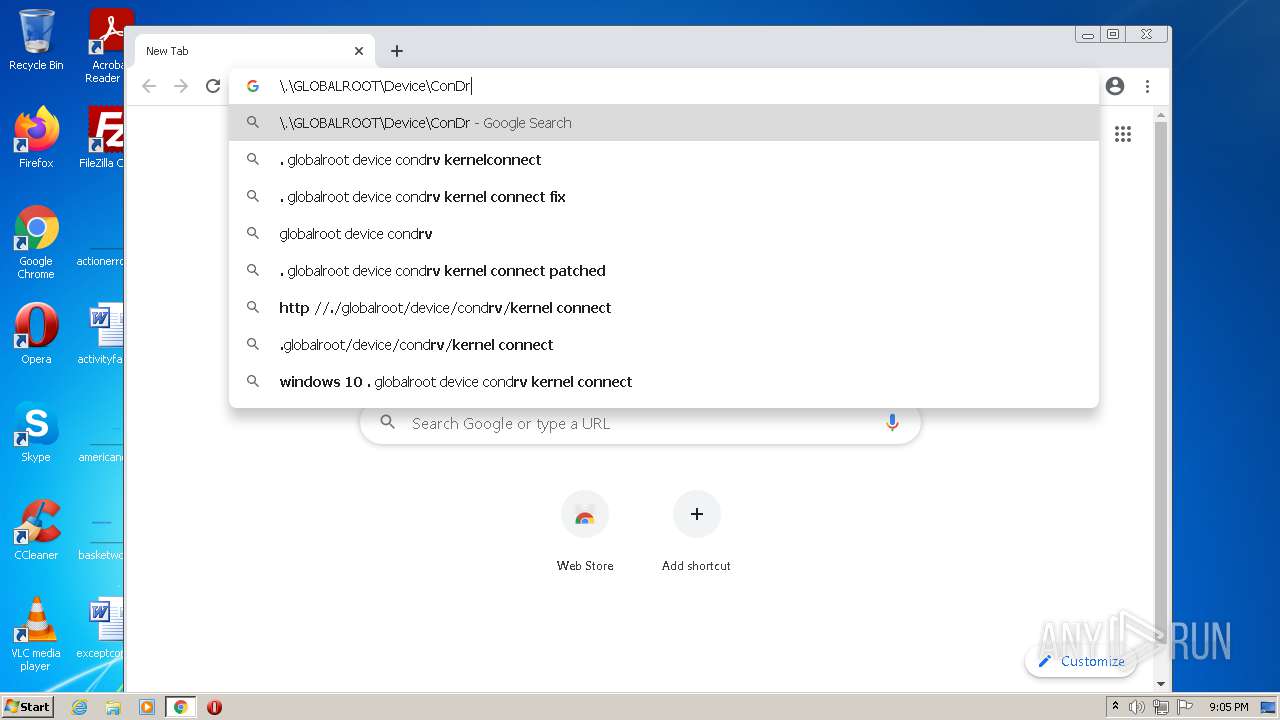Image resolution: width=1280 pixels, height=720 pixels.
Task: Choose the 'windows 10 . globalroot' suggestion
Action: click(664, 382)
